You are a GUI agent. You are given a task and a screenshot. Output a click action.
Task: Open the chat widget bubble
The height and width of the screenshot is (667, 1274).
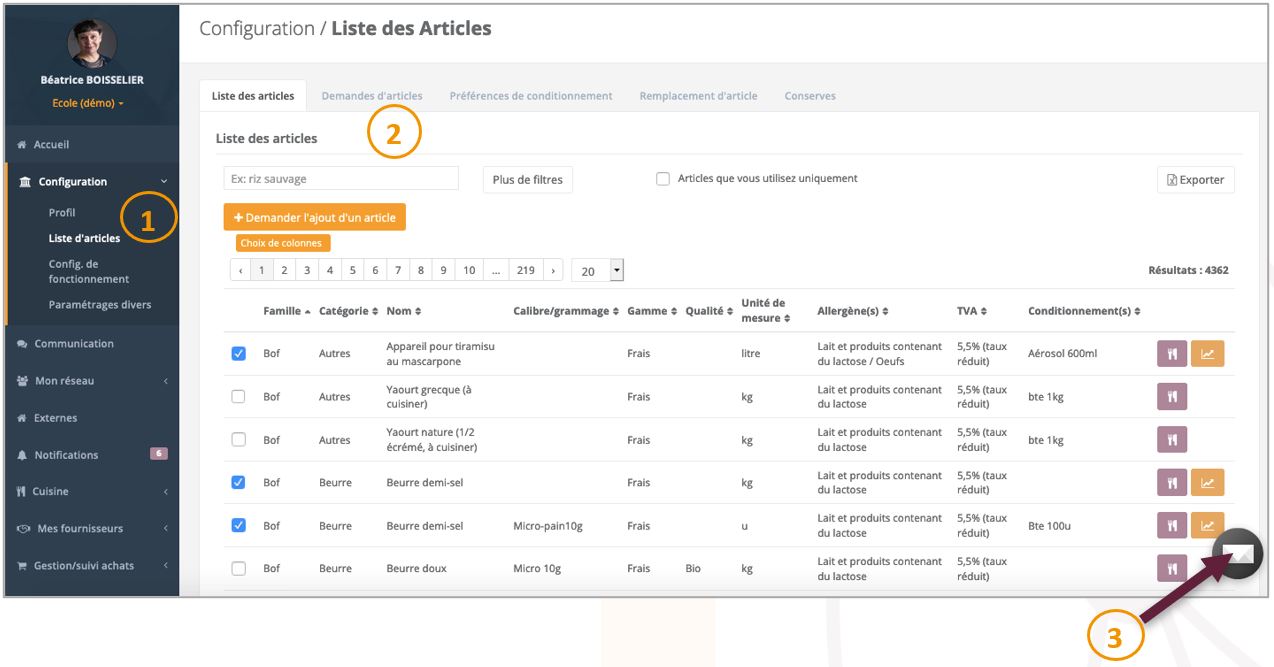(1238, 553)
